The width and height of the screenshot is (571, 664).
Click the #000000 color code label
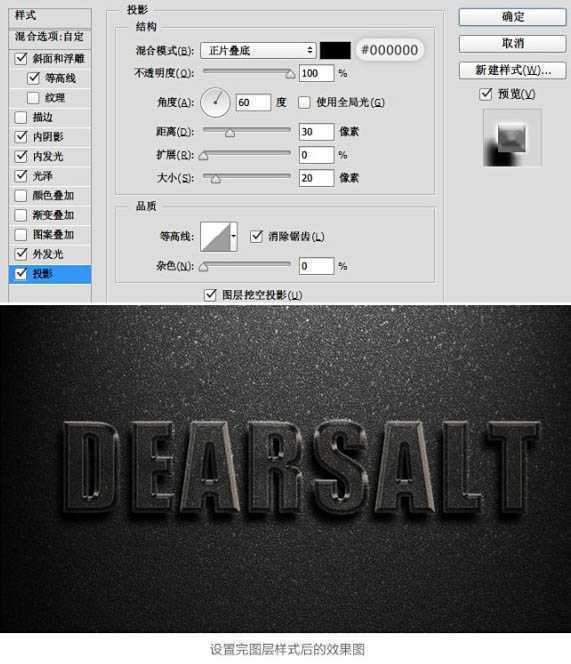coord(390,50)
